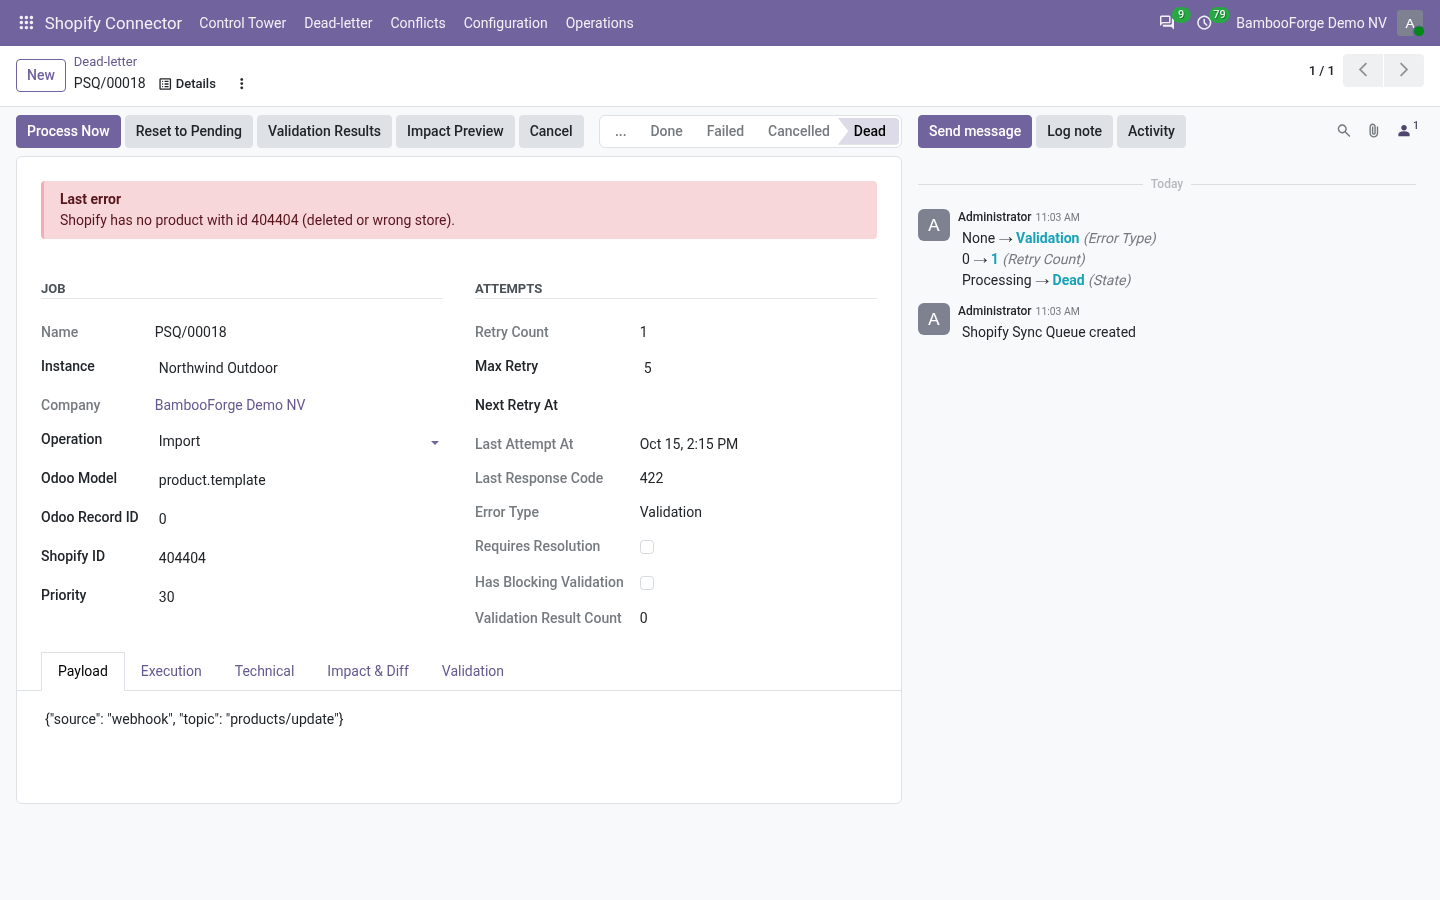Open the attachments paperclip icon
This screenshot has width=1440, height=900.
coord(1374,131)
